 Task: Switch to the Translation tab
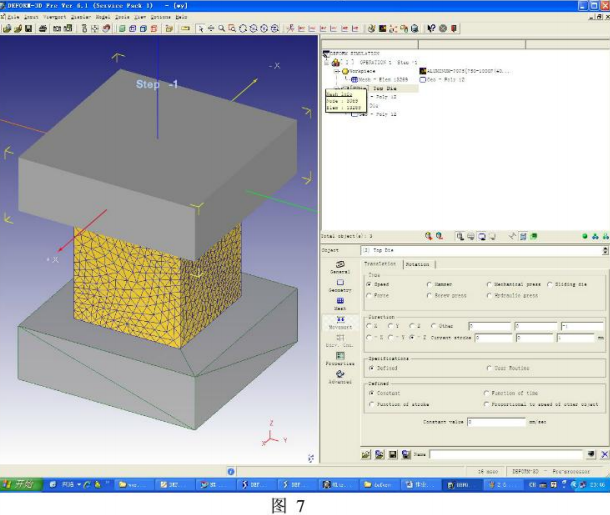tap(380, 264)
